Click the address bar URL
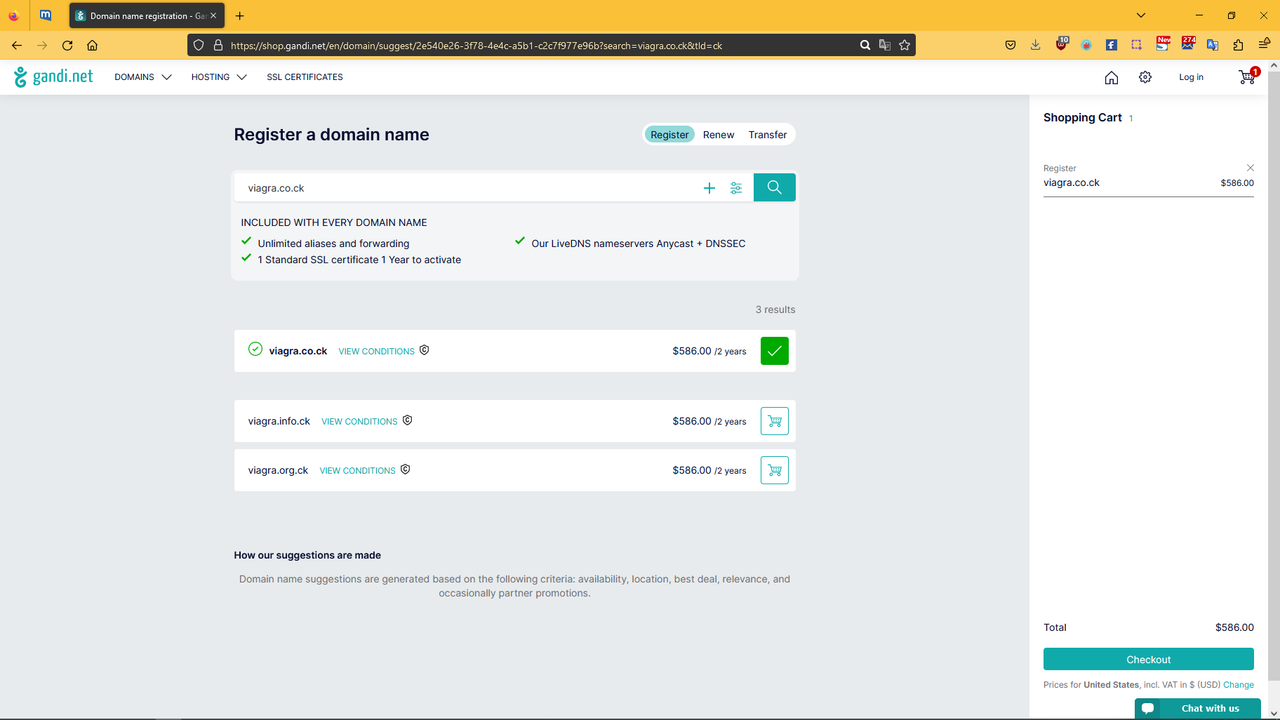1280x720 pixels. (x=475, y=45)
